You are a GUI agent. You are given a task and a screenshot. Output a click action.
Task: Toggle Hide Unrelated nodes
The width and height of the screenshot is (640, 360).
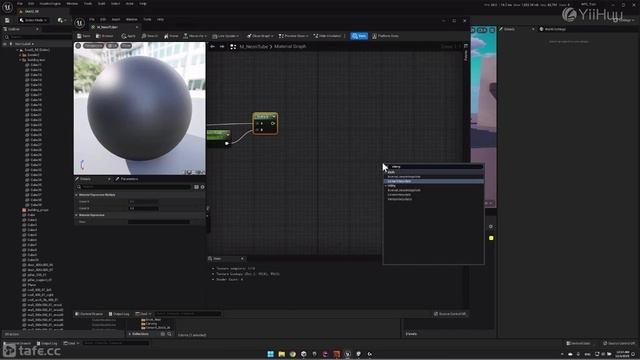pos(328,36)
